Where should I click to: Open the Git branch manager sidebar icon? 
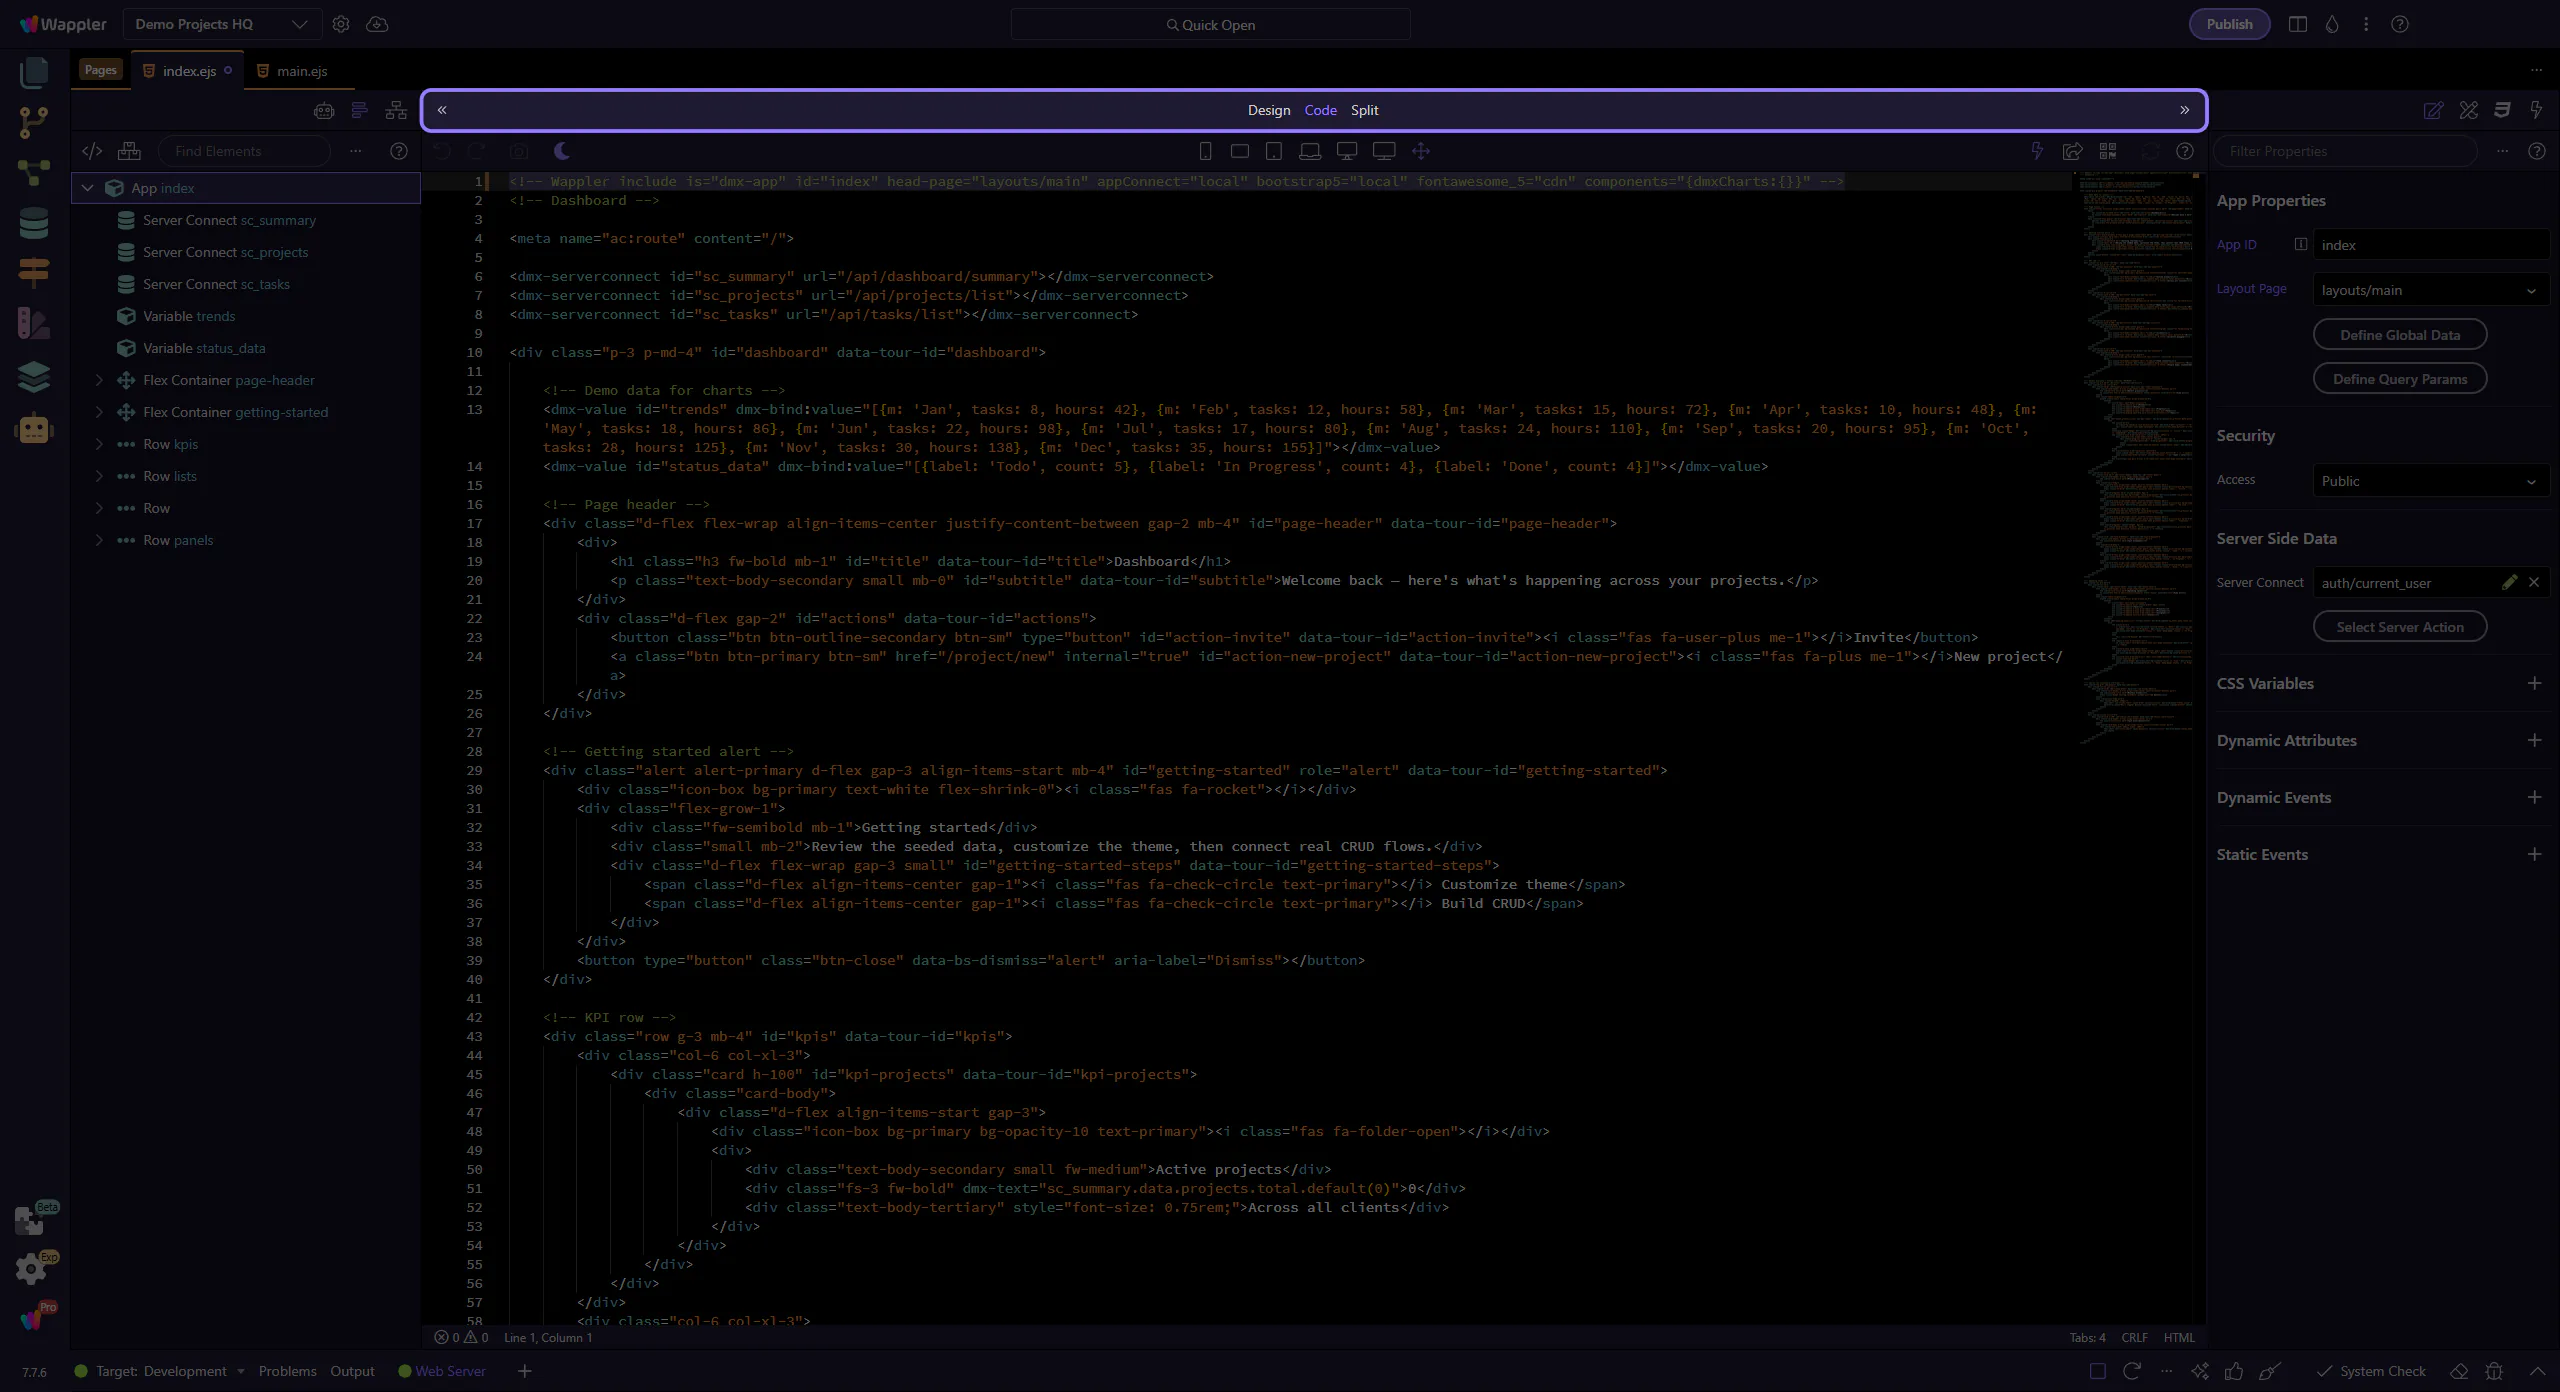click(x=33, y=122)
